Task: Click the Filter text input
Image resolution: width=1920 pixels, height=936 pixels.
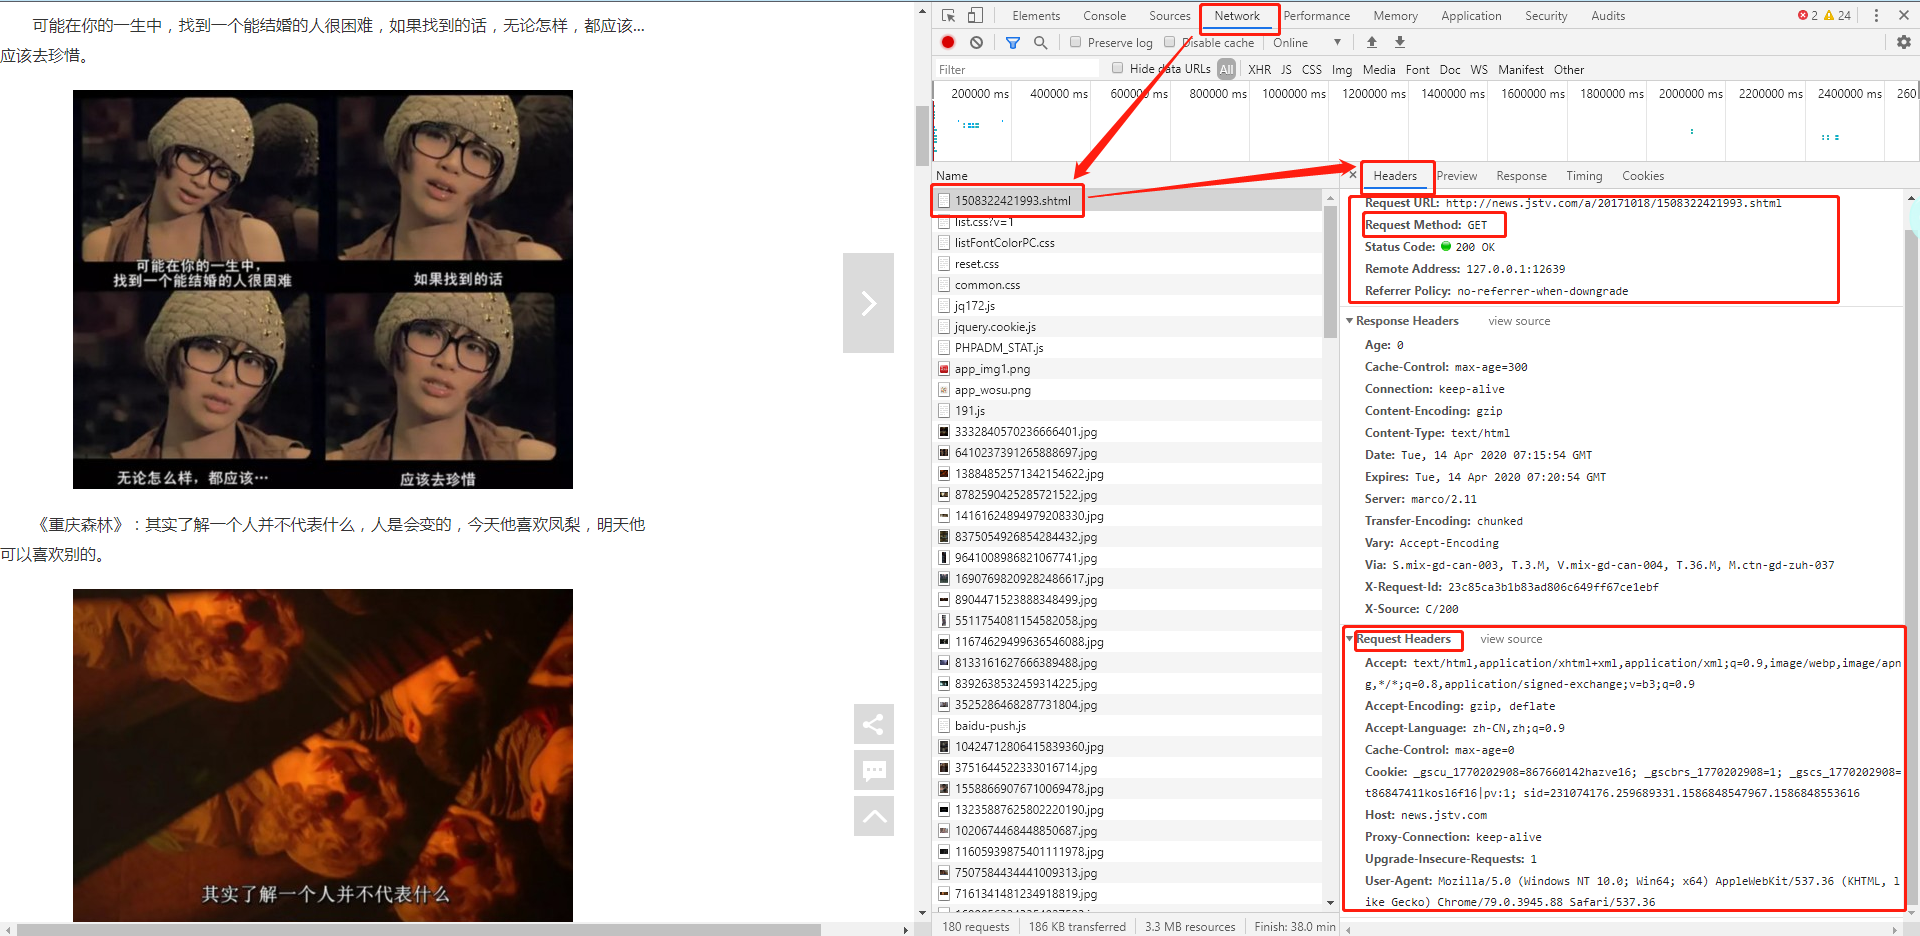Action: (1017, 69)
